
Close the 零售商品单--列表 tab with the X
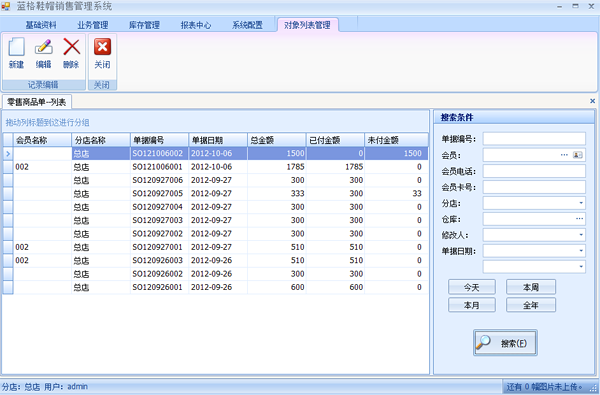[592, 101]
